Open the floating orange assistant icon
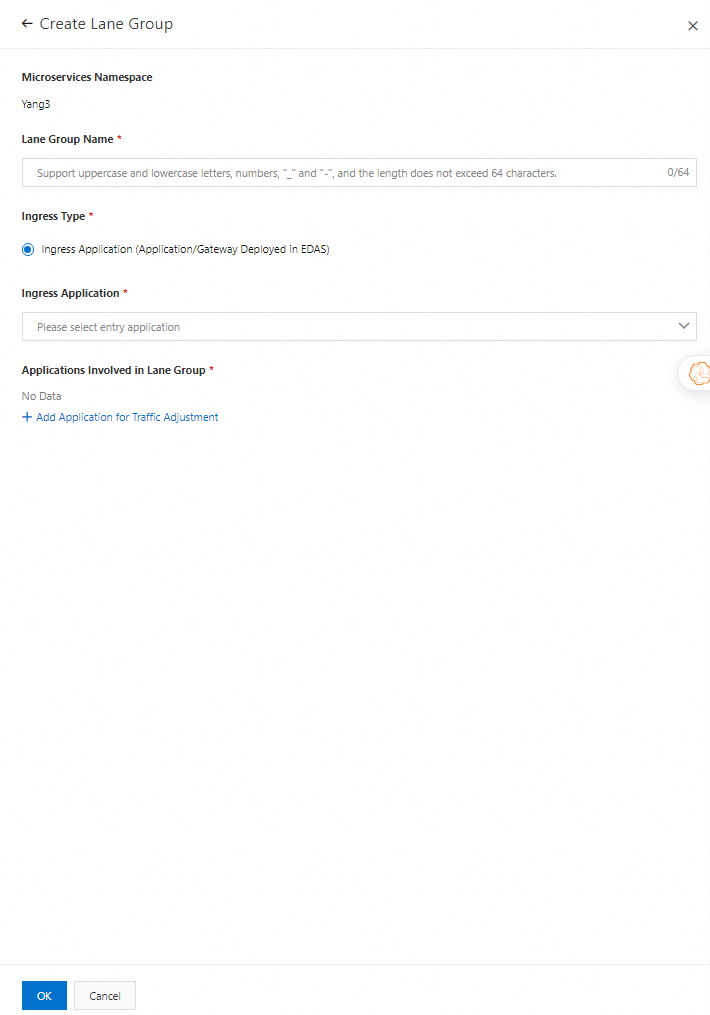 click(698, 374)
